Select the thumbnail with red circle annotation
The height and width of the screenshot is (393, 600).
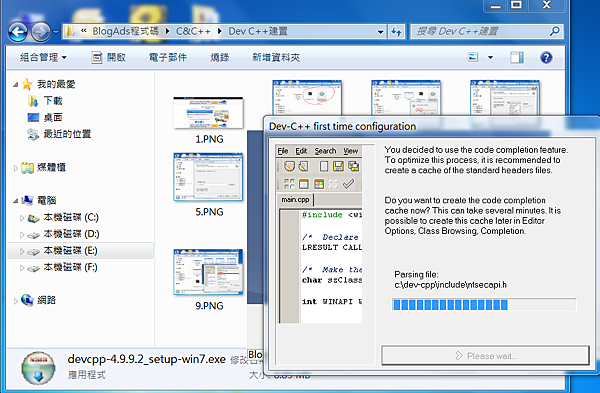pos(307,98)
